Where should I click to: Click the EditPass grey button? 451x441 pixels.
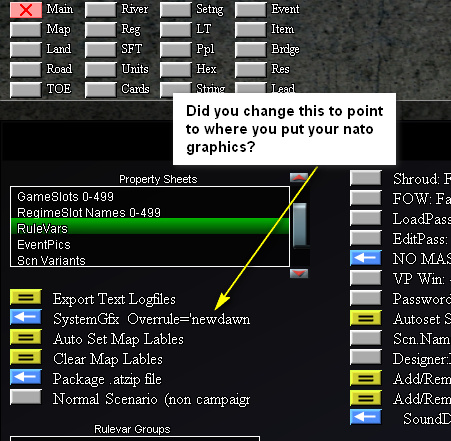coord(366,238)
